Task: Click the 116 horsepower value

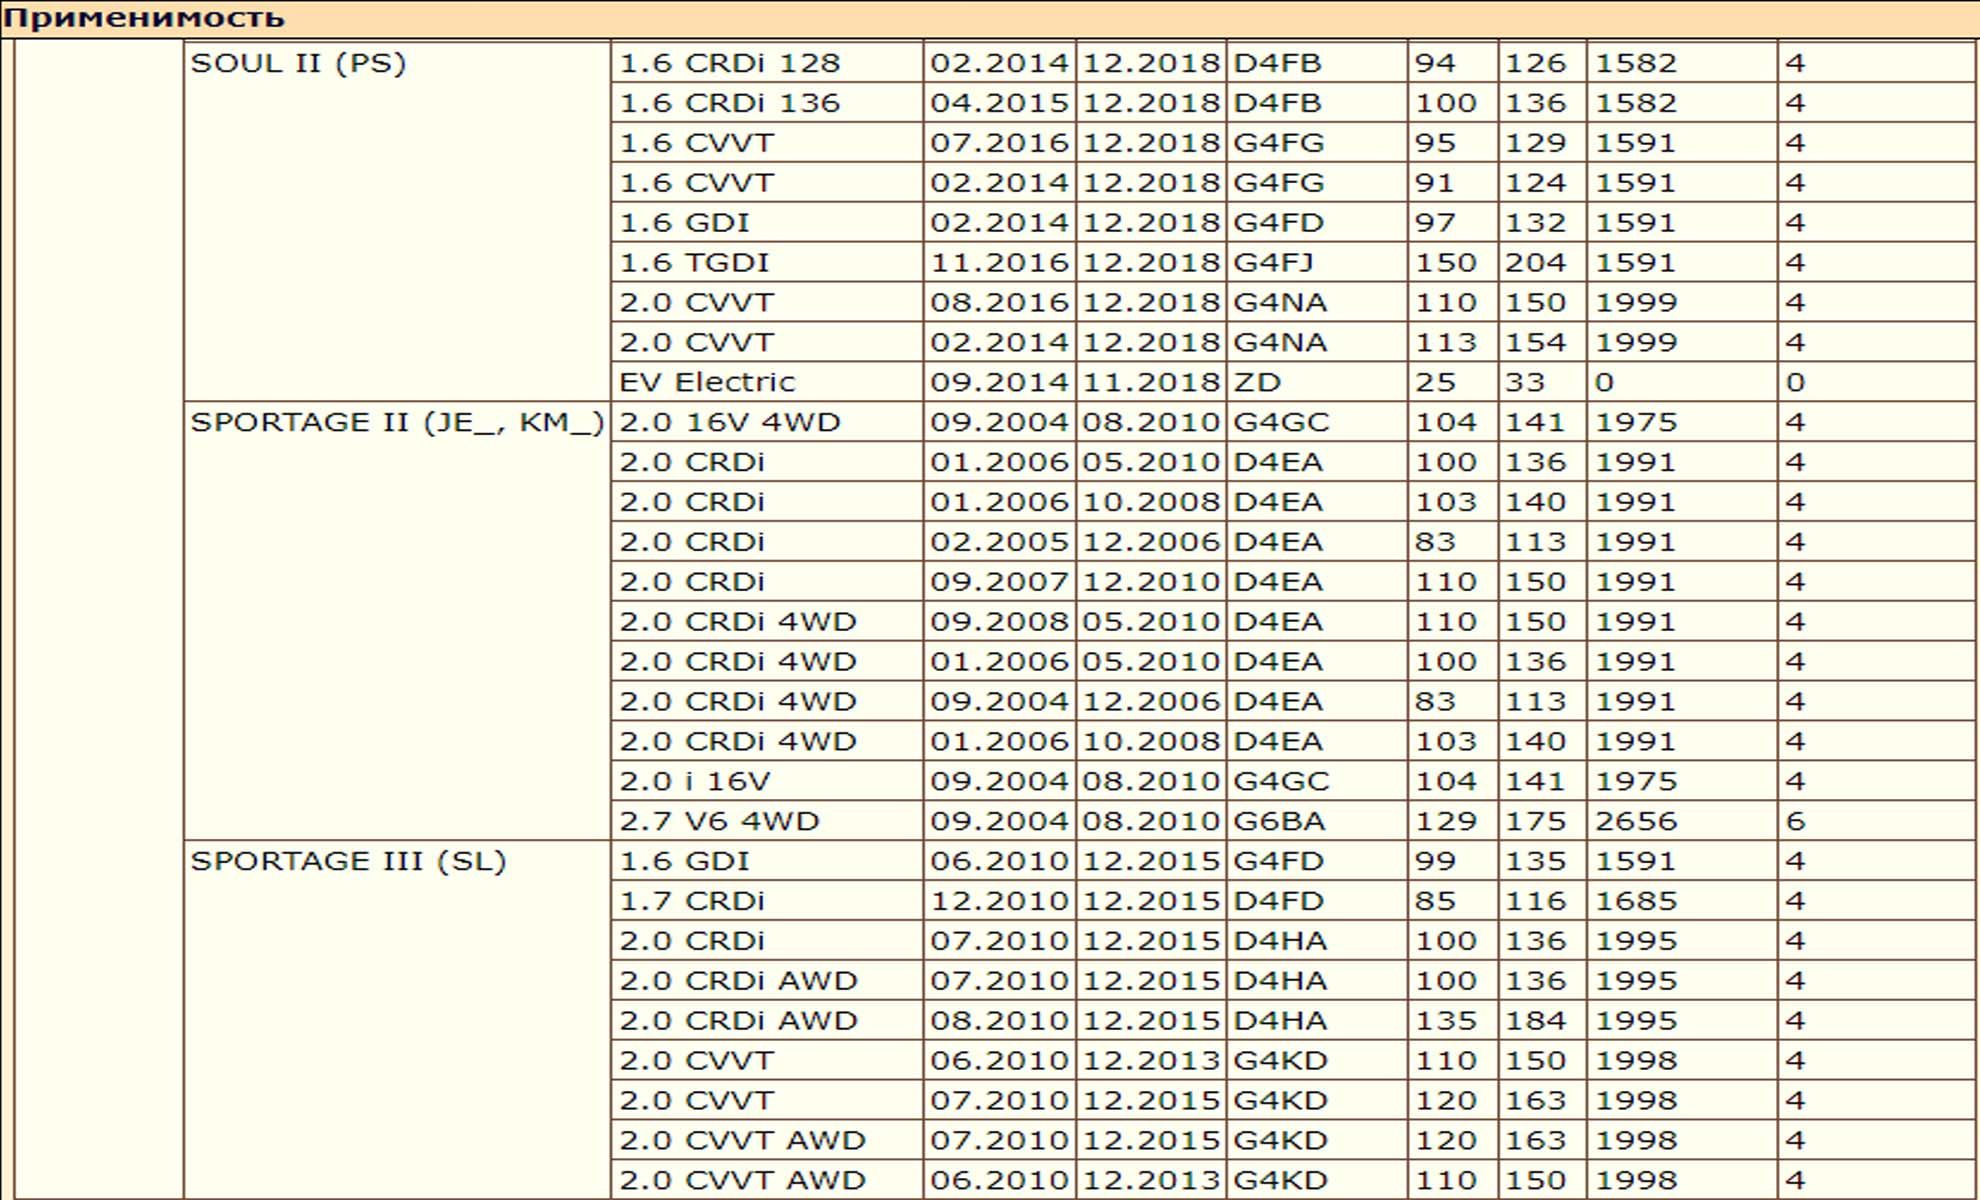Action: [1542, 901]
